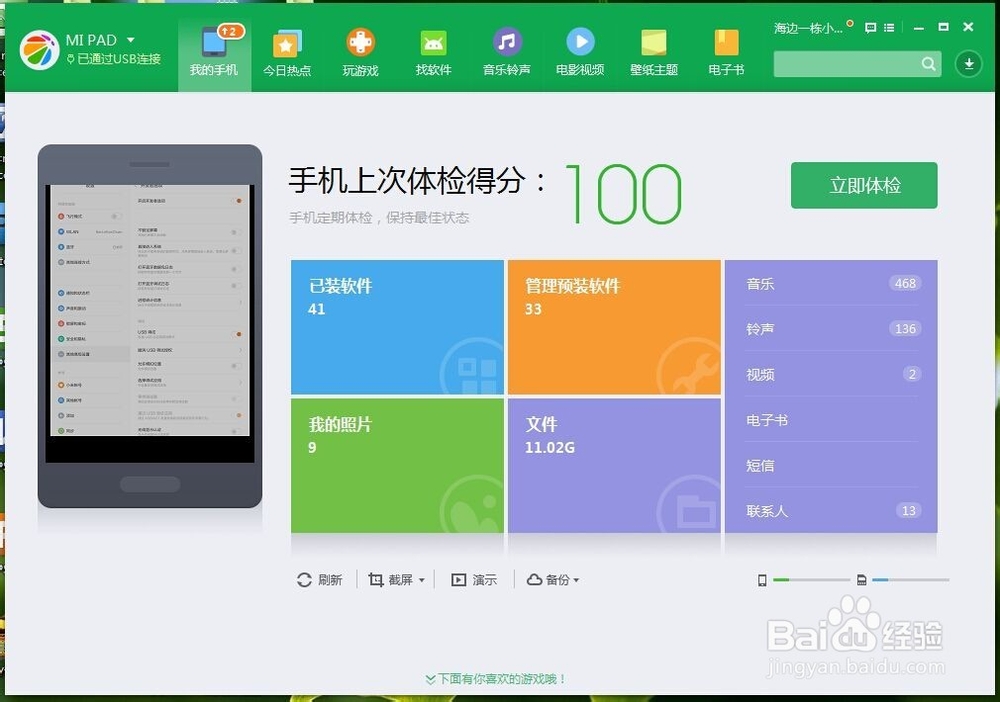Click the 备份 cloud backup icon
Screen dimensions: 1000x702
click(x=534, y=580)
